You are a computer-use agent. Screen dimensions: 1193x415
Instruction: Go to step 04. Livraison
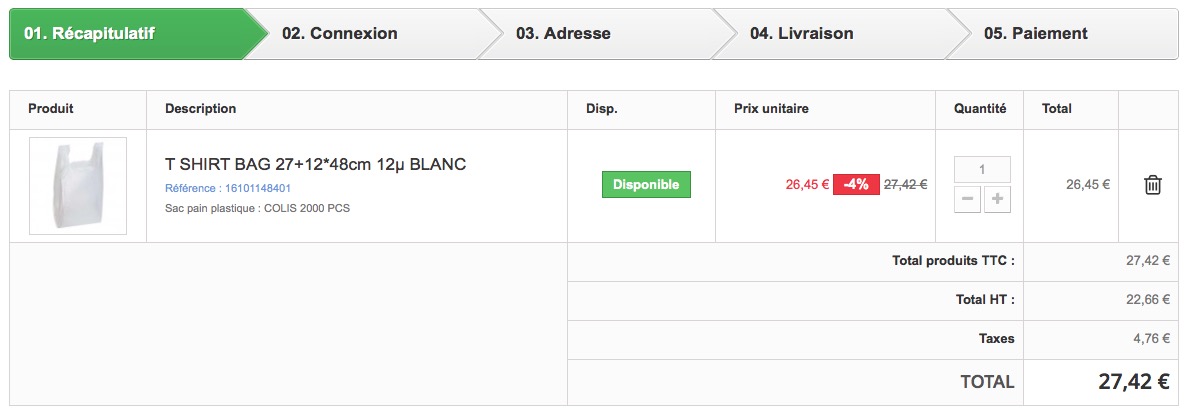[801, 34]
